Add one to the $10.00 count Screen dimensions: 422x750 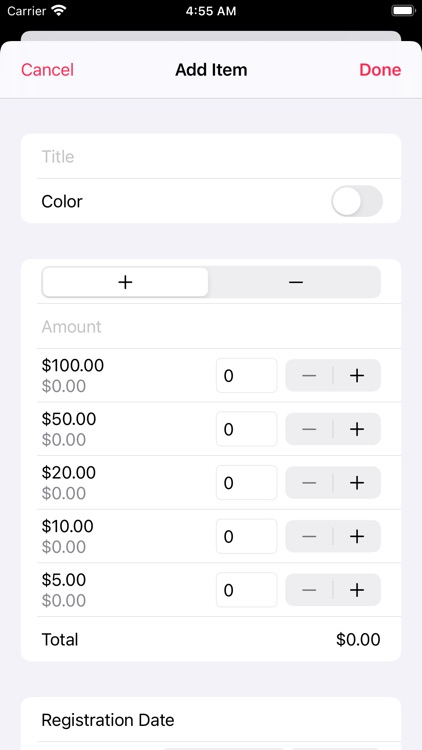tap(357, 537)
